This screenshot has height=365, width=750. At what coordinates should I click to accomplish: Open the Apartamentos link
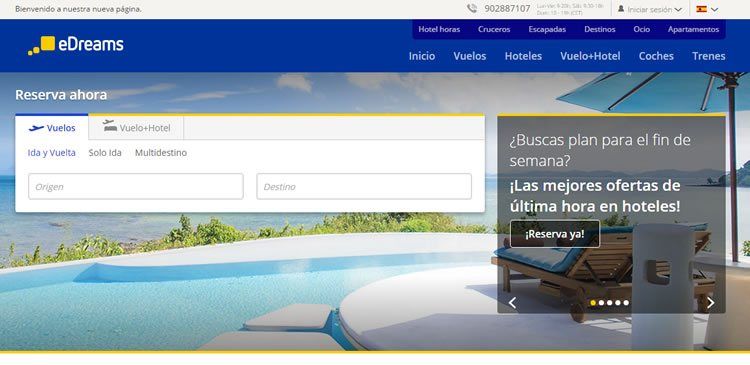(x=694, y=29)
